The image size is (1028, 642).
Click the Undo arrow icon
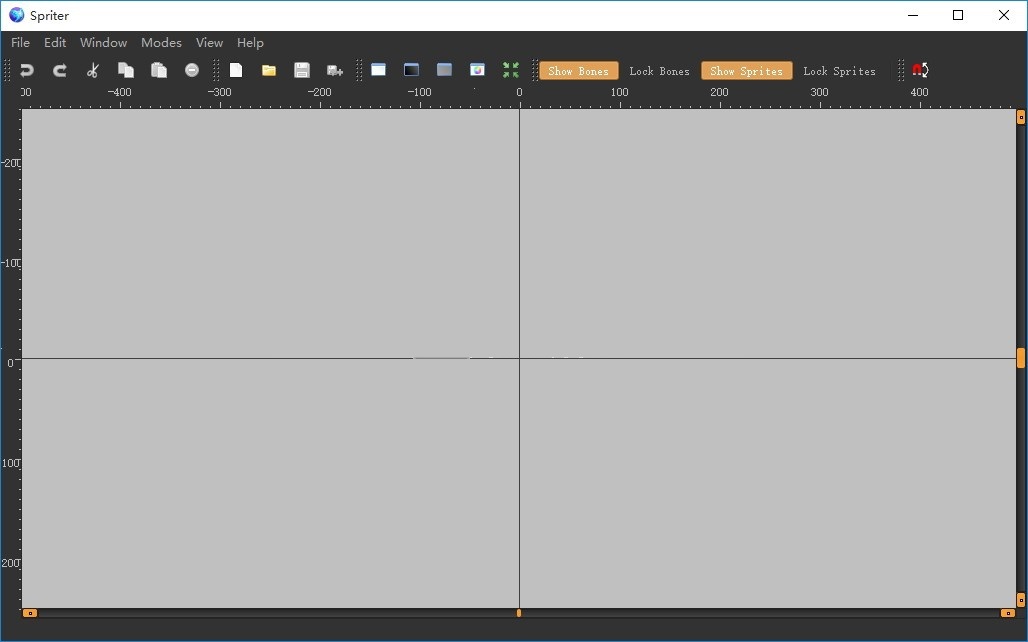(27, 70)
